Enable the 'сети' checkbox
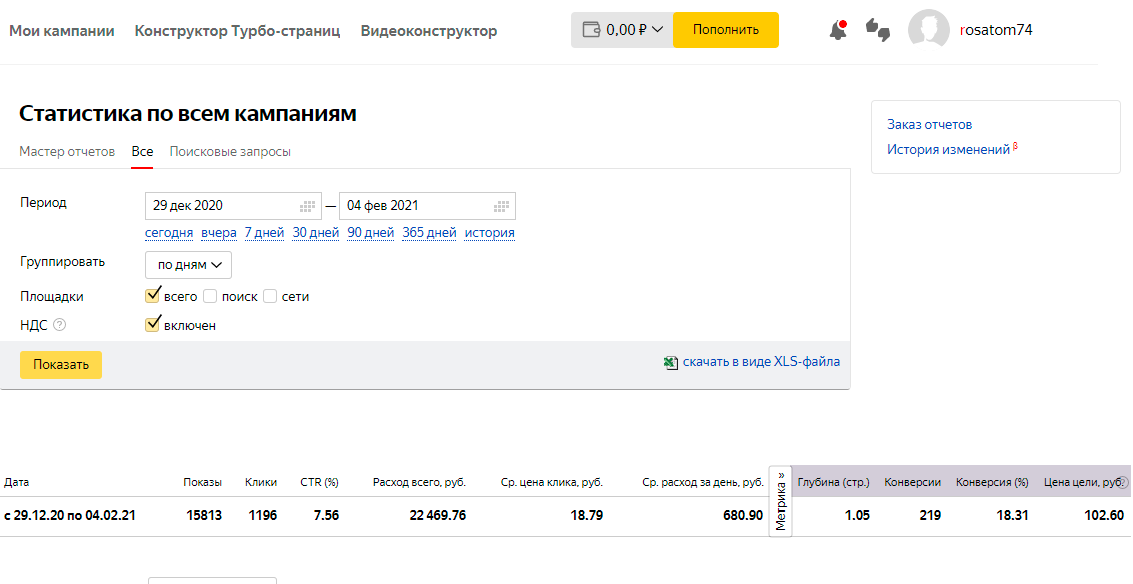This screenshot has width=1133, height=584. 270,296
